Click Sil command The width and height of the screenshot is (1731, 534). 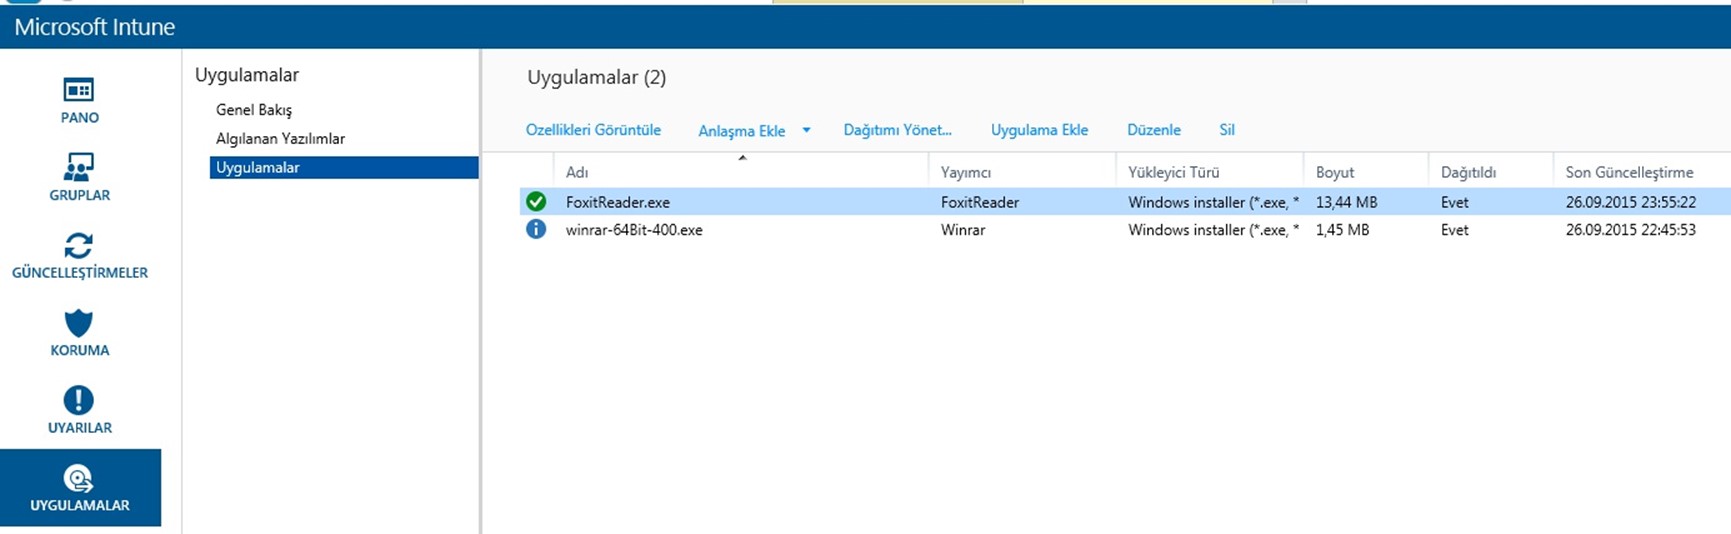tap(1227, 130)
